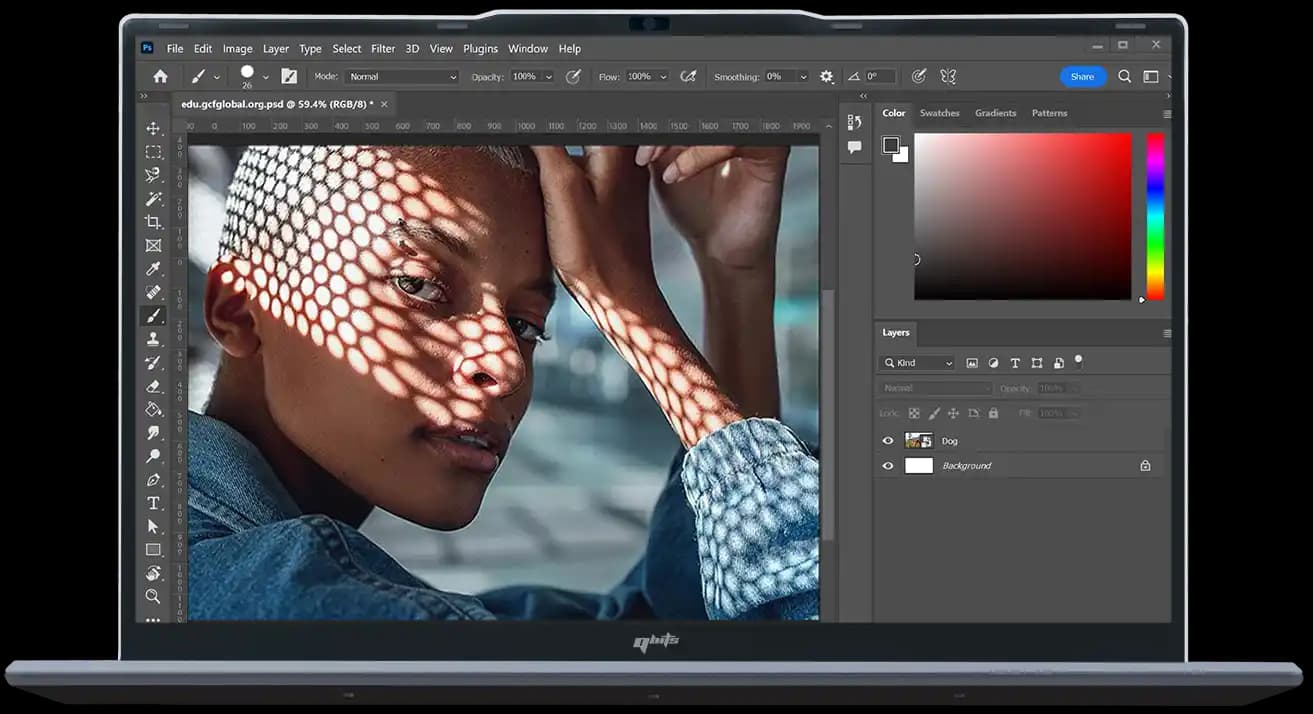
Task: Open the Filter menu
Action: [383, 48]
